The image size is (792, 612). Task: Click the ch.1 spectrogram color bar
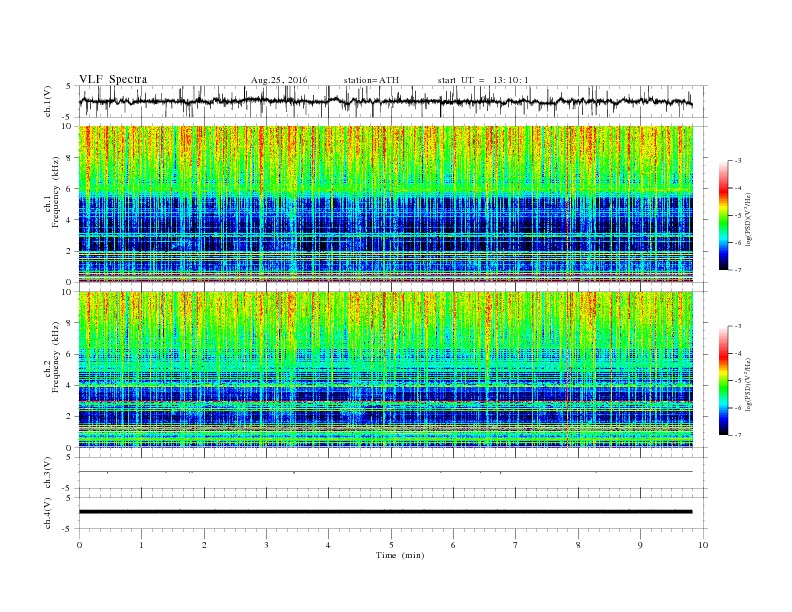(x=724, y=216)
